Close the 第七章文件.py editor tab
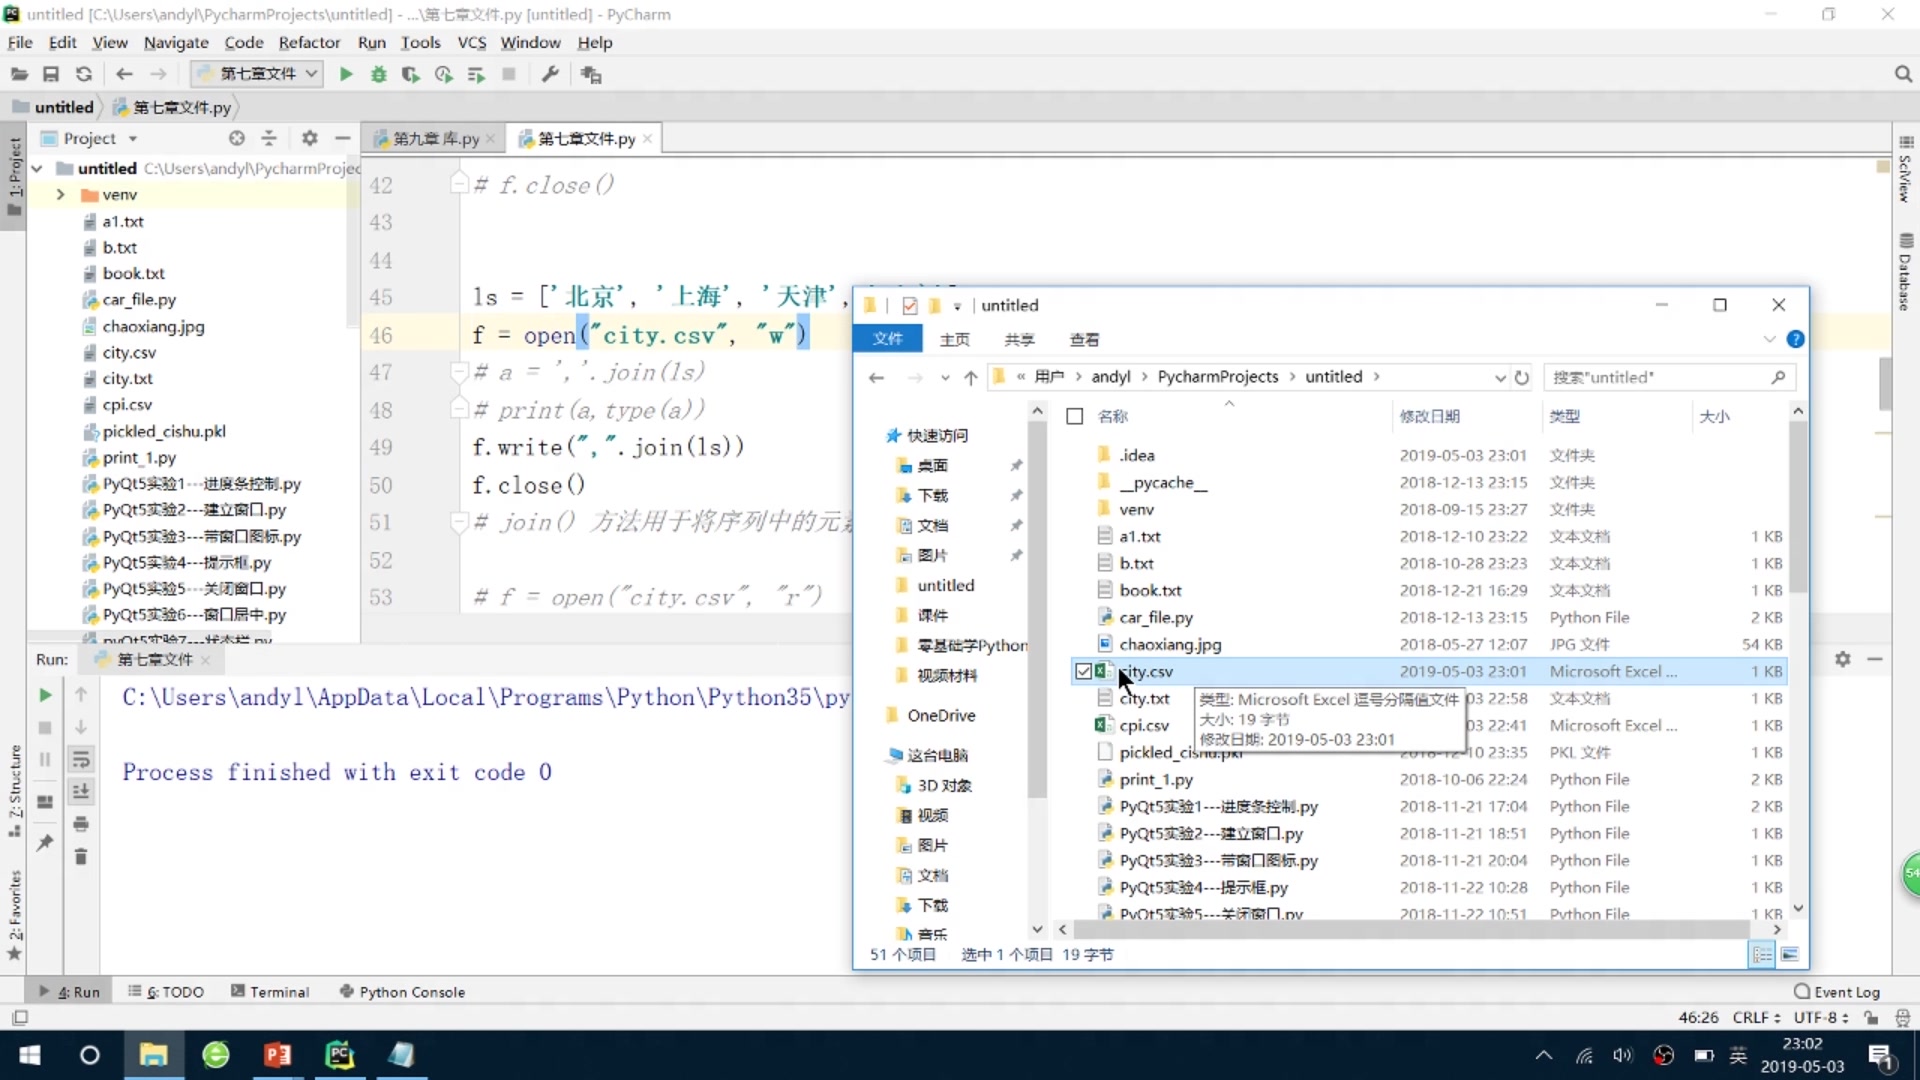This screenshot has width=1920, height=1080. [x=647, y=139]
